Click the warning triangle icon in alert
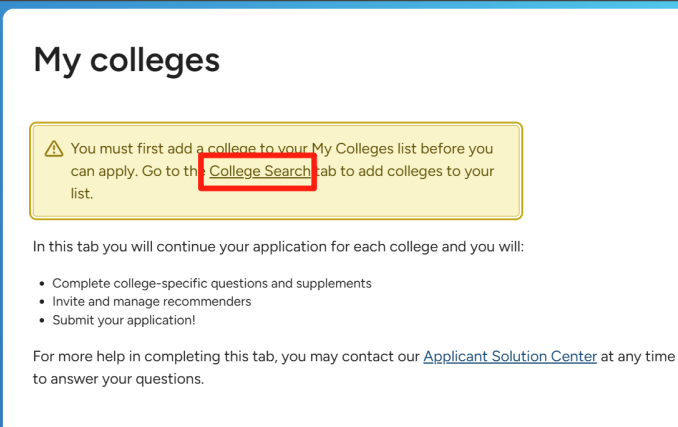Screen dimensions: 678x427 point(54,149)
